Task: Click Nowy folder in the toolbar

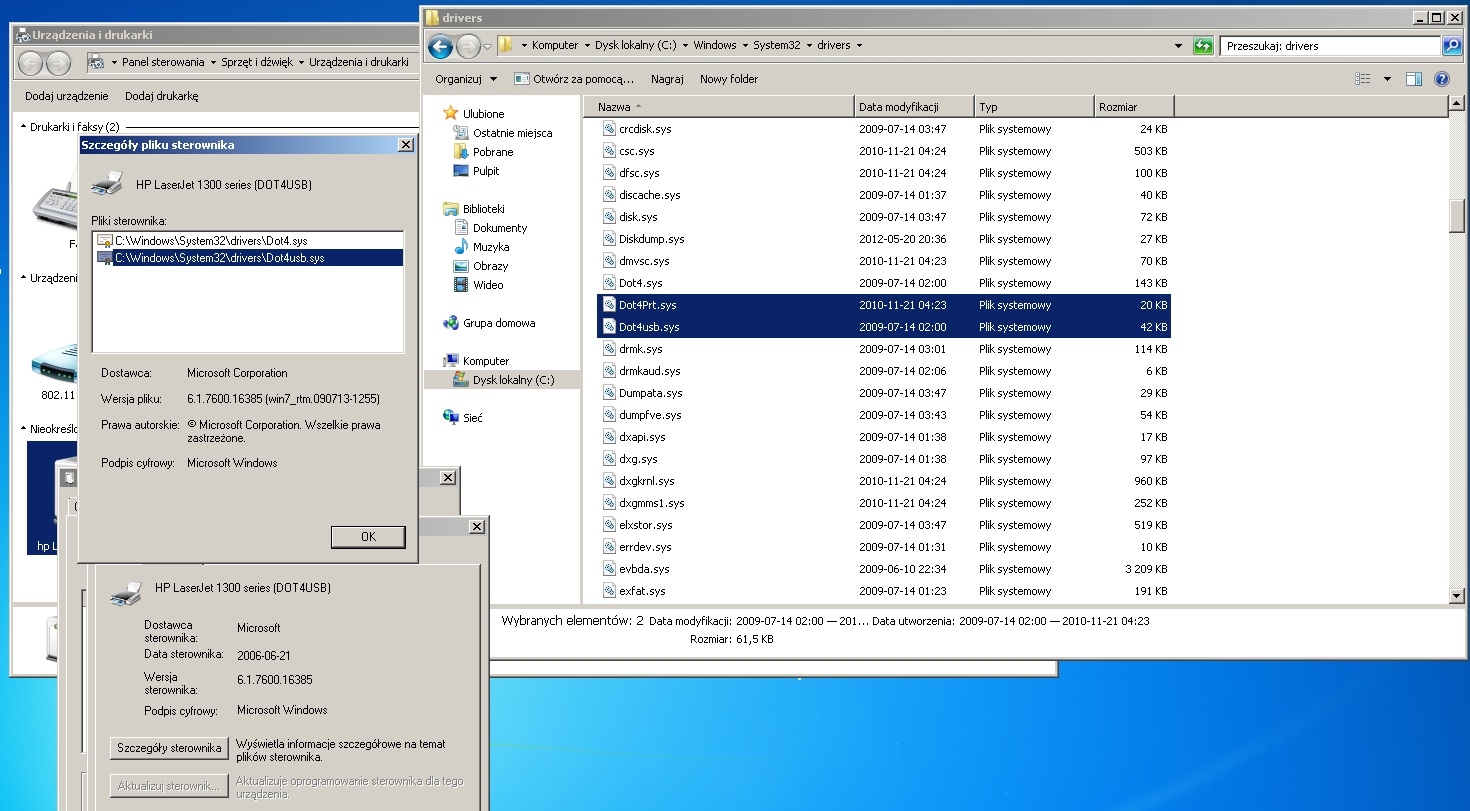Action: pos(728,79)
